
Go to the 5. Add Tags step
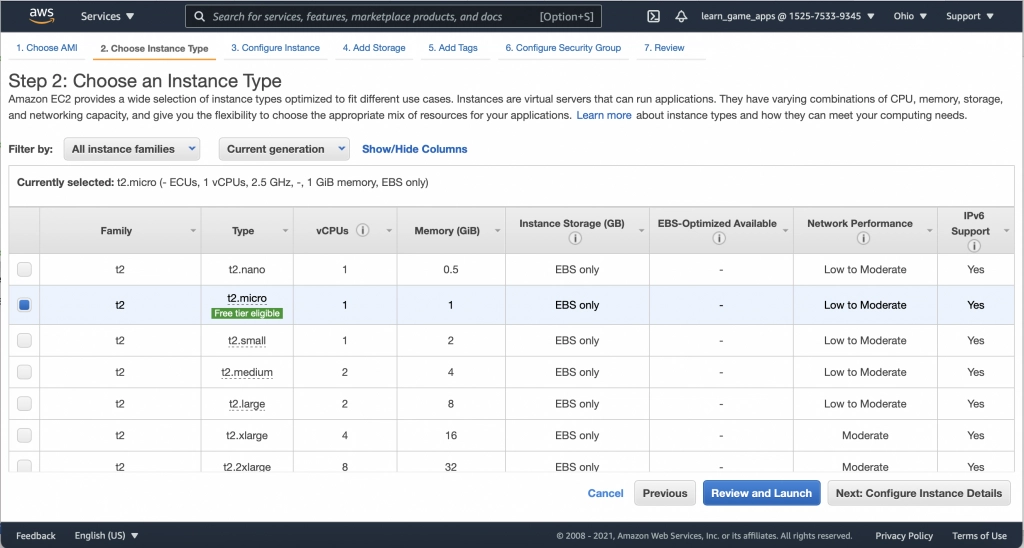(453, 48)
